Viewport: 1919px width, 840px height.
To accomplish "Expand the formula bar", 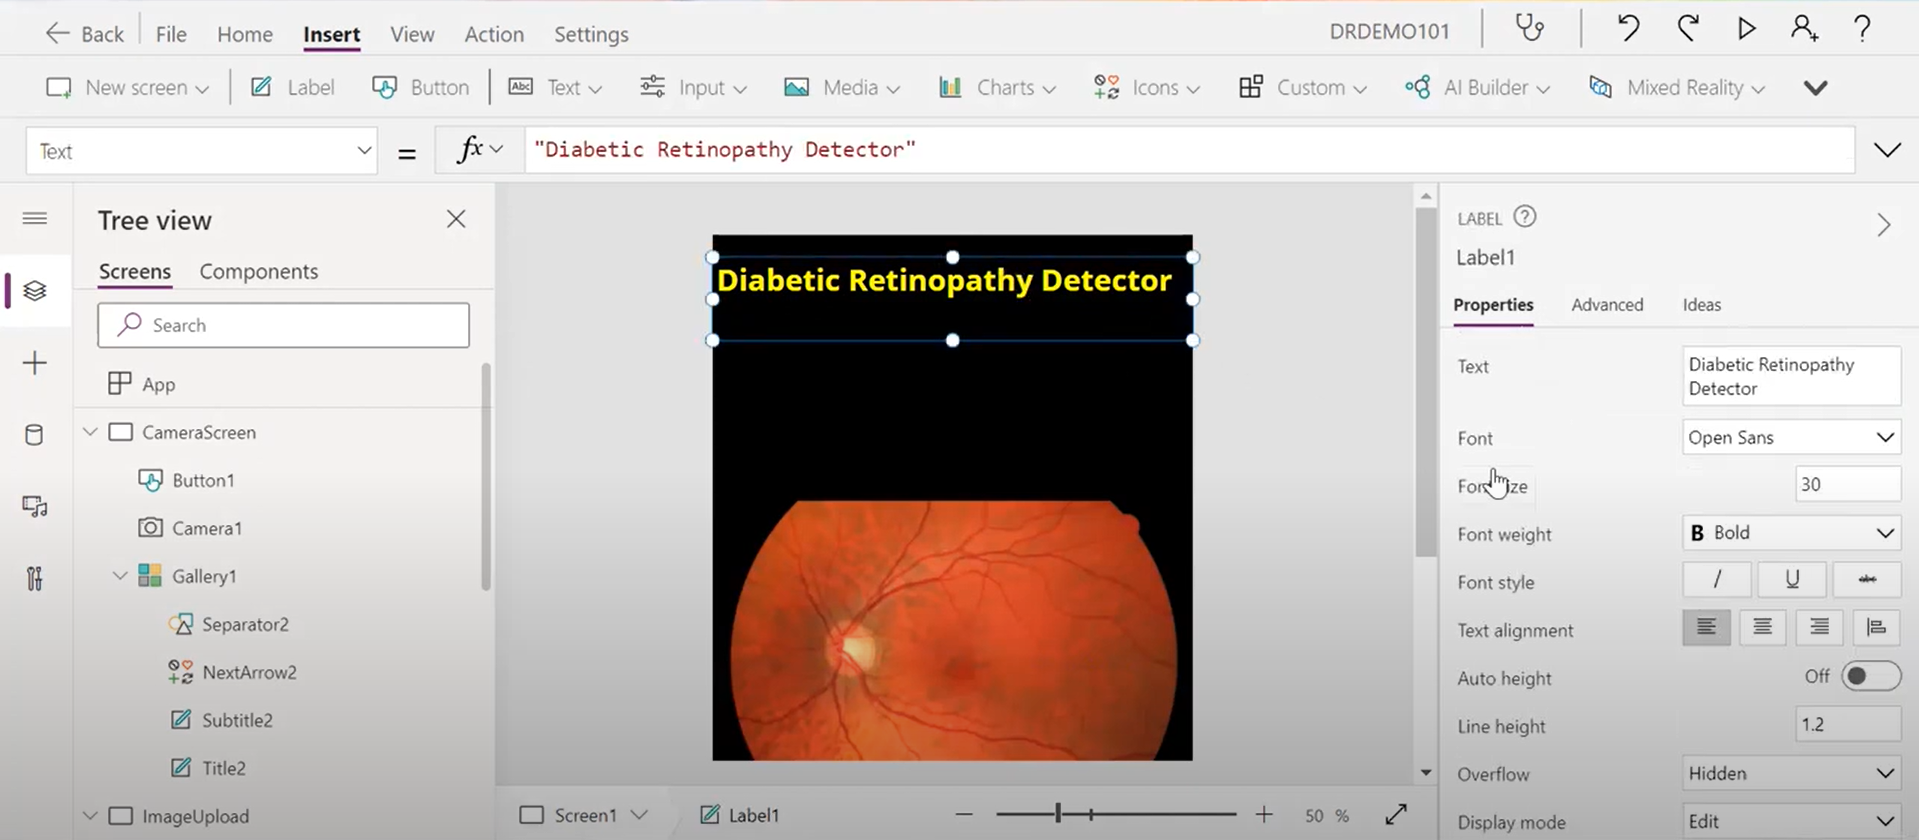I will (x=1887, y=150).
